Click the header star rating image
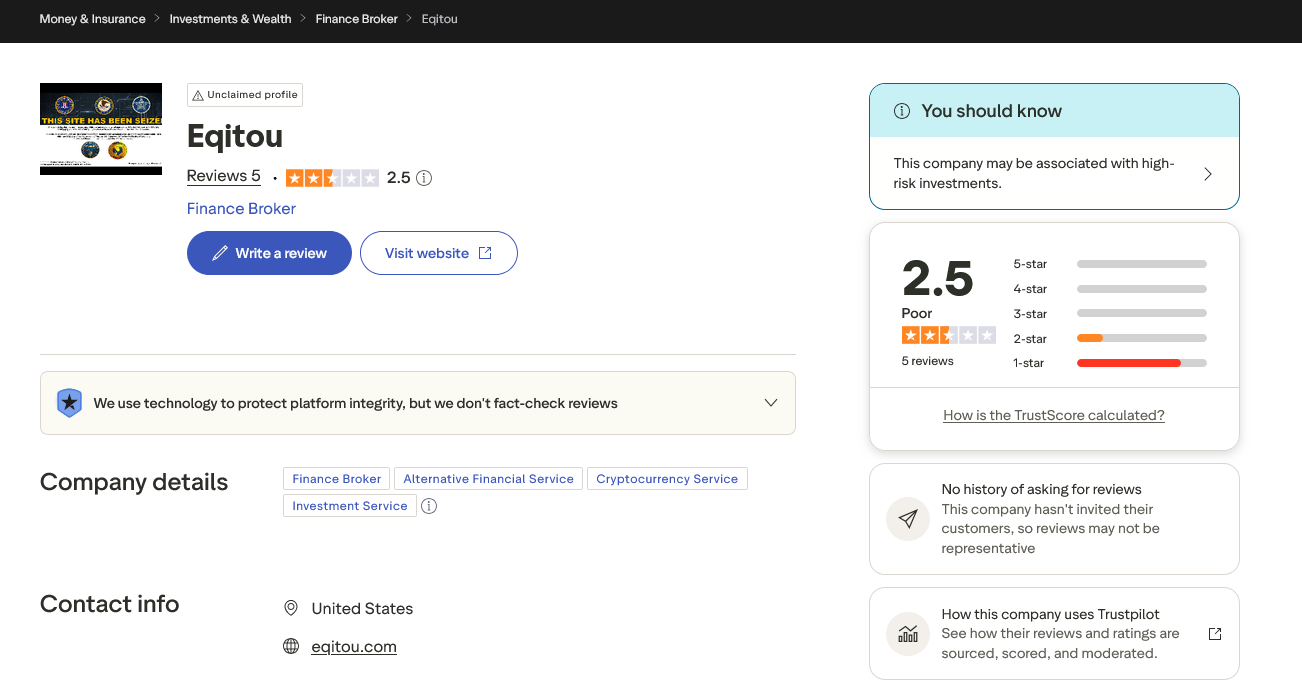Screen dimensions: 1302x690 (x=332, y=178)
